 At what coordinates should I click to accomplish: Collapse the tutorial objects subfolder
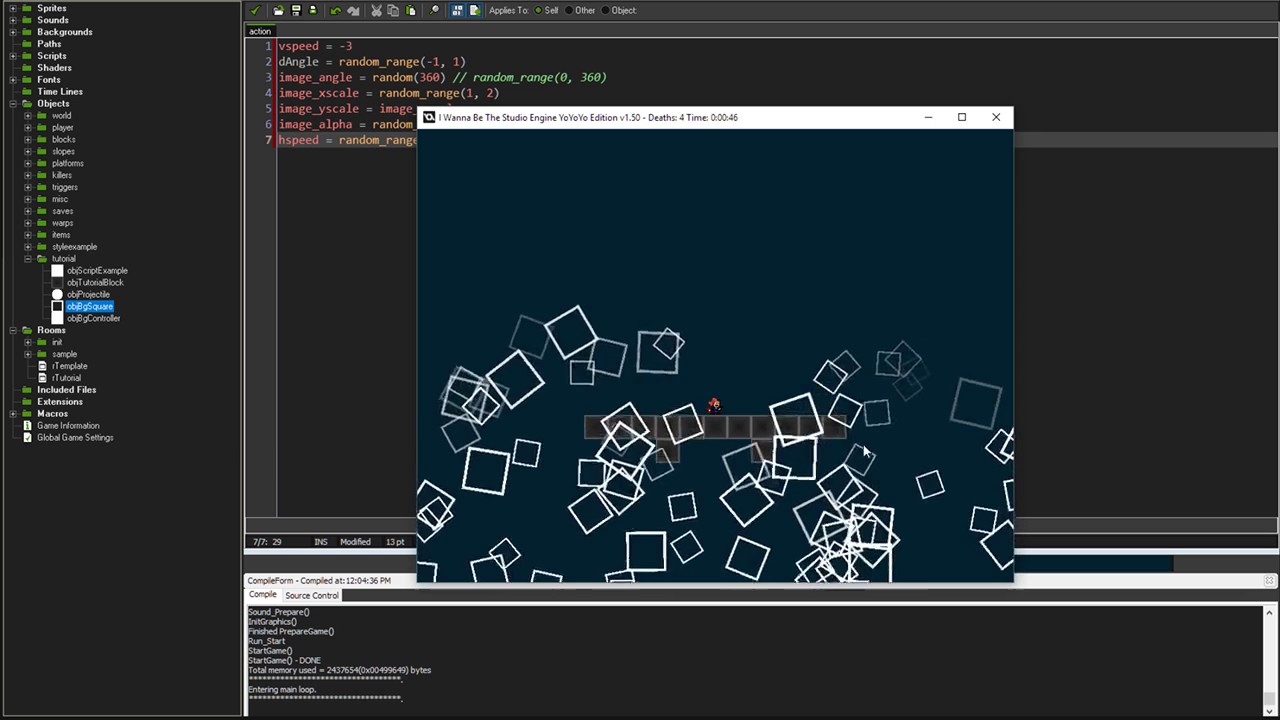coord(28,259)
